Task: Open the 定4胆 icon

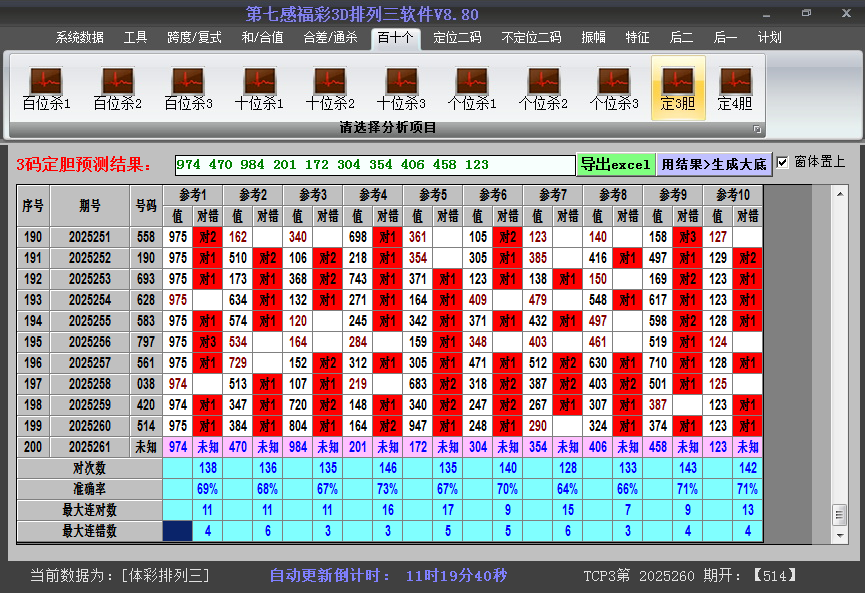Action: (x=735, y=88)
